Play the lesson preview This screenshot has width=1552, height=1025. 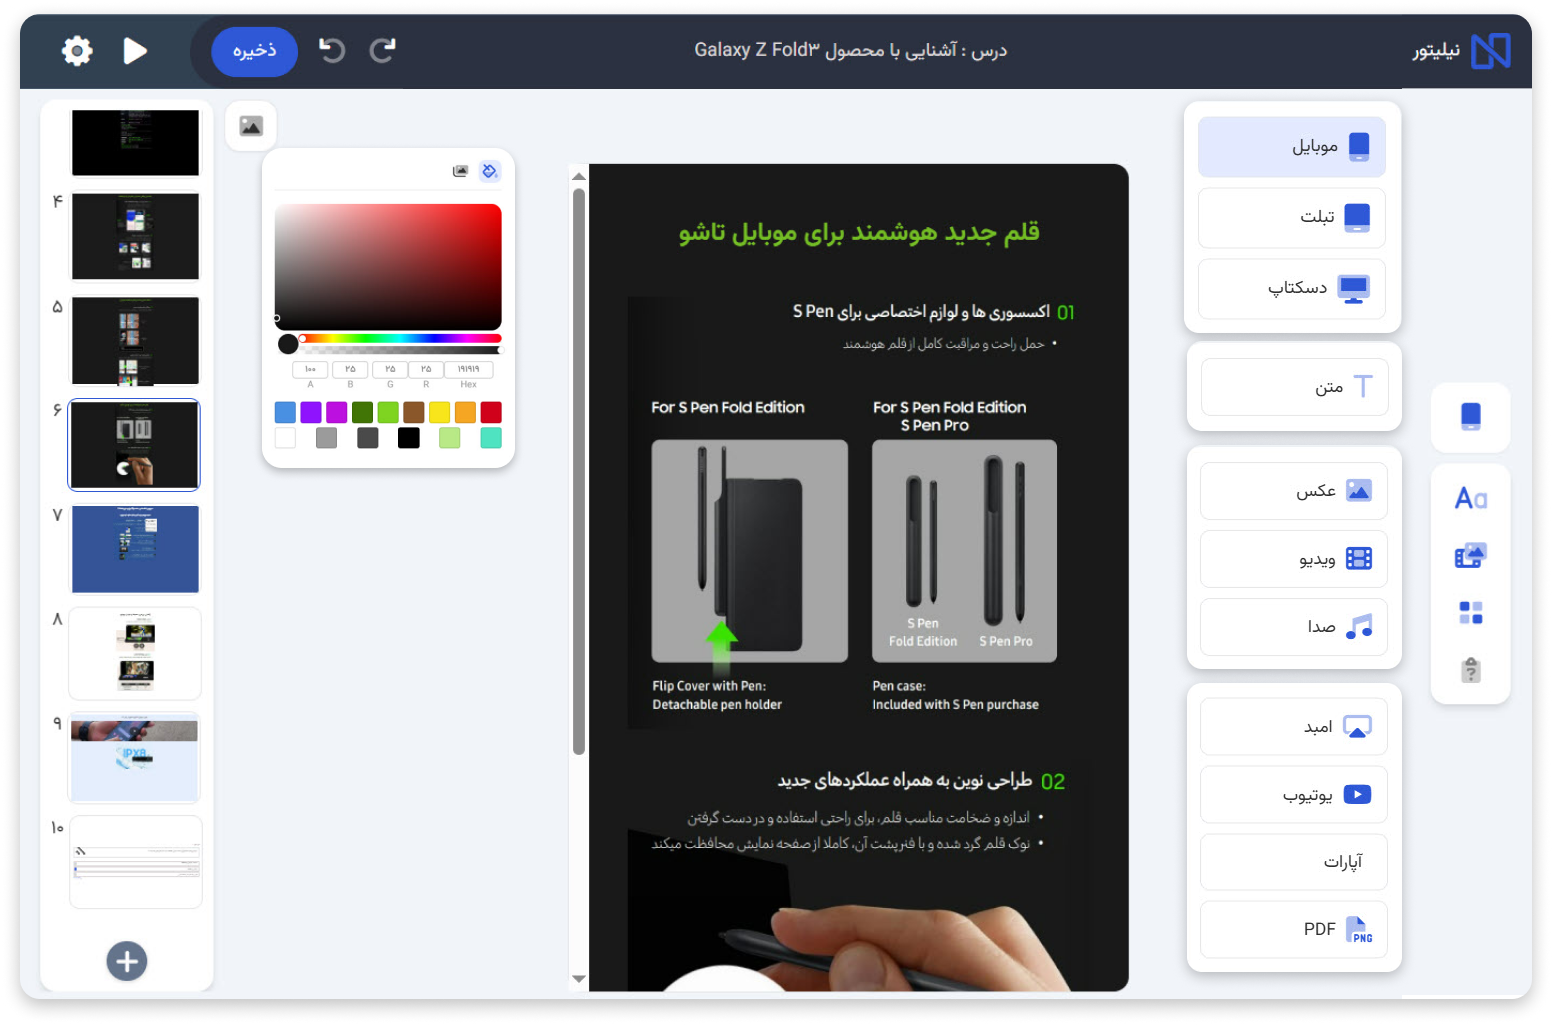135,51
